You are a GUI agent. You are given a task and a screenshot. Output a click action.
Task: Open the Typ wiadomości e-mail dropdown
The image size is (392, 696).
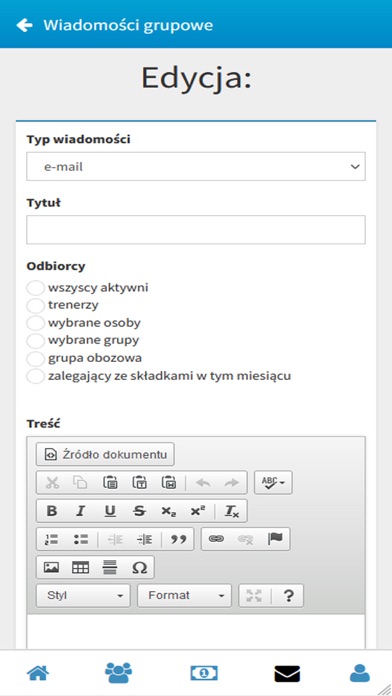pyautogui.click(x=196, y=166)
